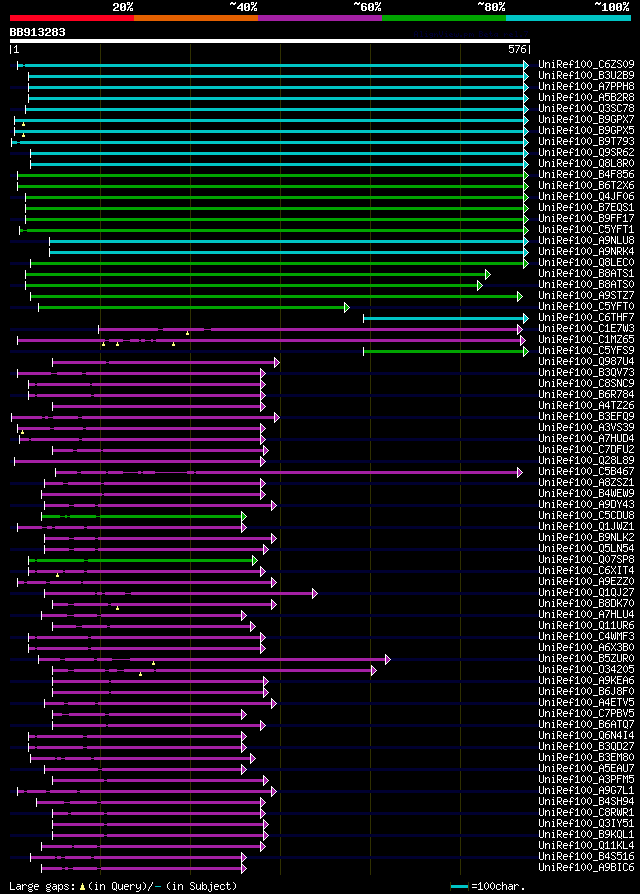
Task: Click the white query sequence bar
Action: [270, 41]
